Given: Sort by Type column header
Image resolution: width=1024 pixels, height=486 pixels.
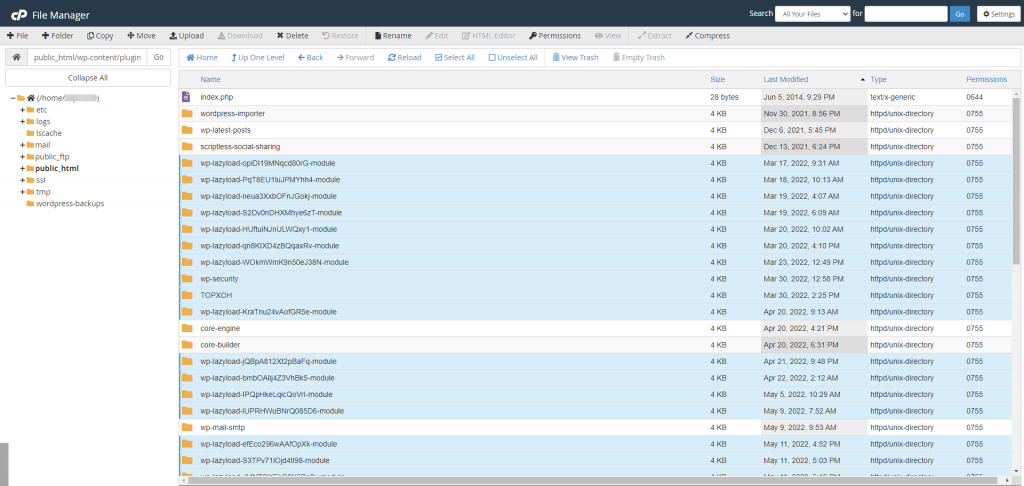Looking at the screenshot, I should 878,80.
